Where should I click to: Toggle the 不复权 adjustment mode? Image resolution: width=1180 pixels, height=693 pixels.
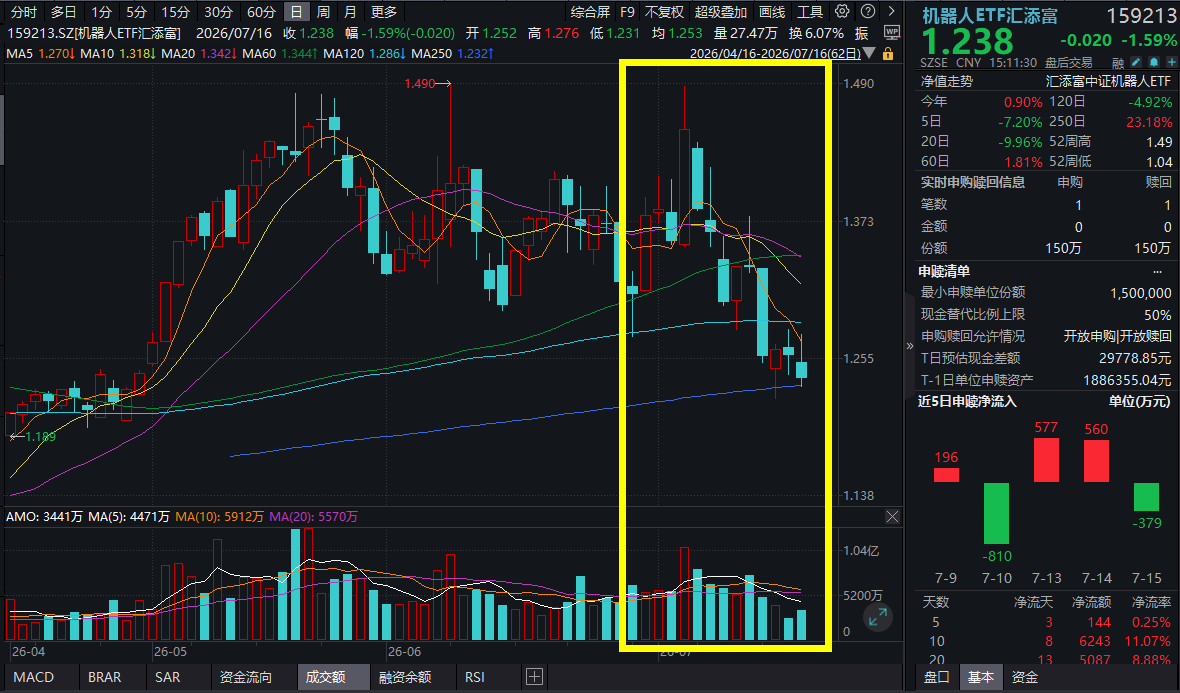click(665, 12)
